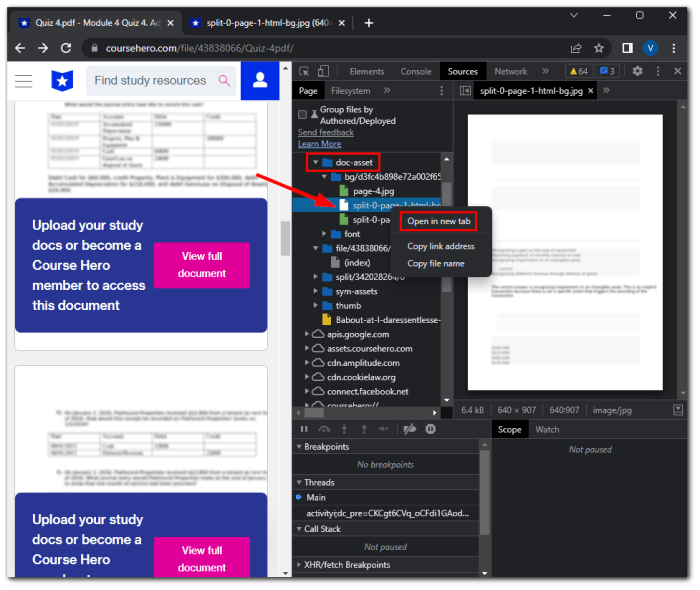
Task: Select the (index) file
Action: click(x=357, y=262)
